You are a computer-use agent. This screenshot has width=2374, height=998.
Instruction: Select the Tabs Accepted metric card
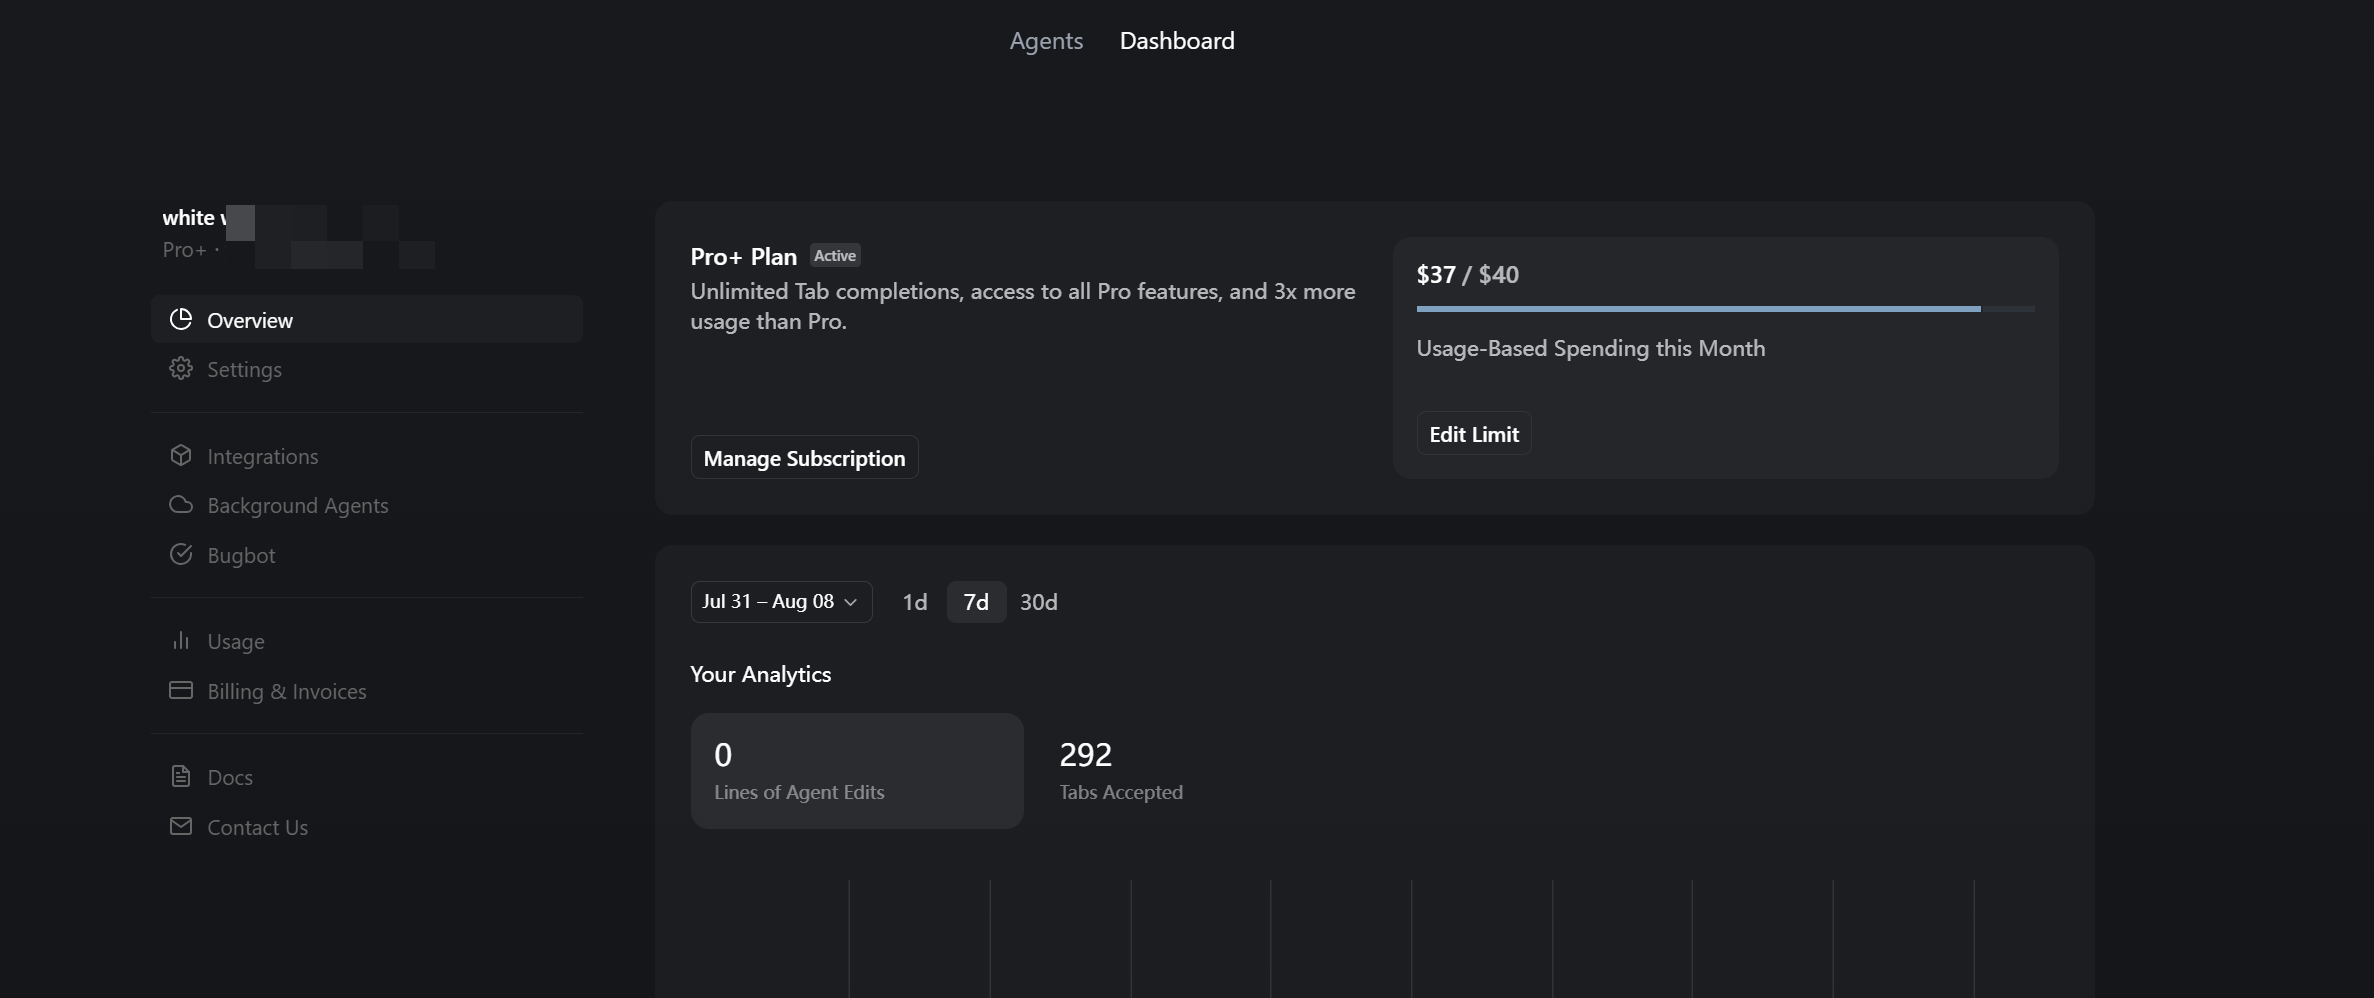[x=1121, y=771]
